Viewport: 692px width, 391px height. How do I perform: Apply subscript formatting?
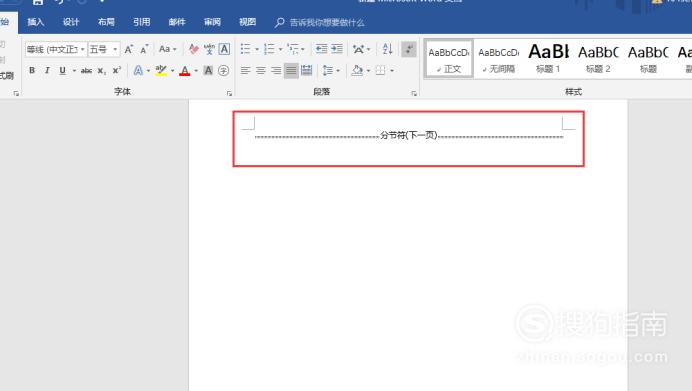[x=102, y=71]
